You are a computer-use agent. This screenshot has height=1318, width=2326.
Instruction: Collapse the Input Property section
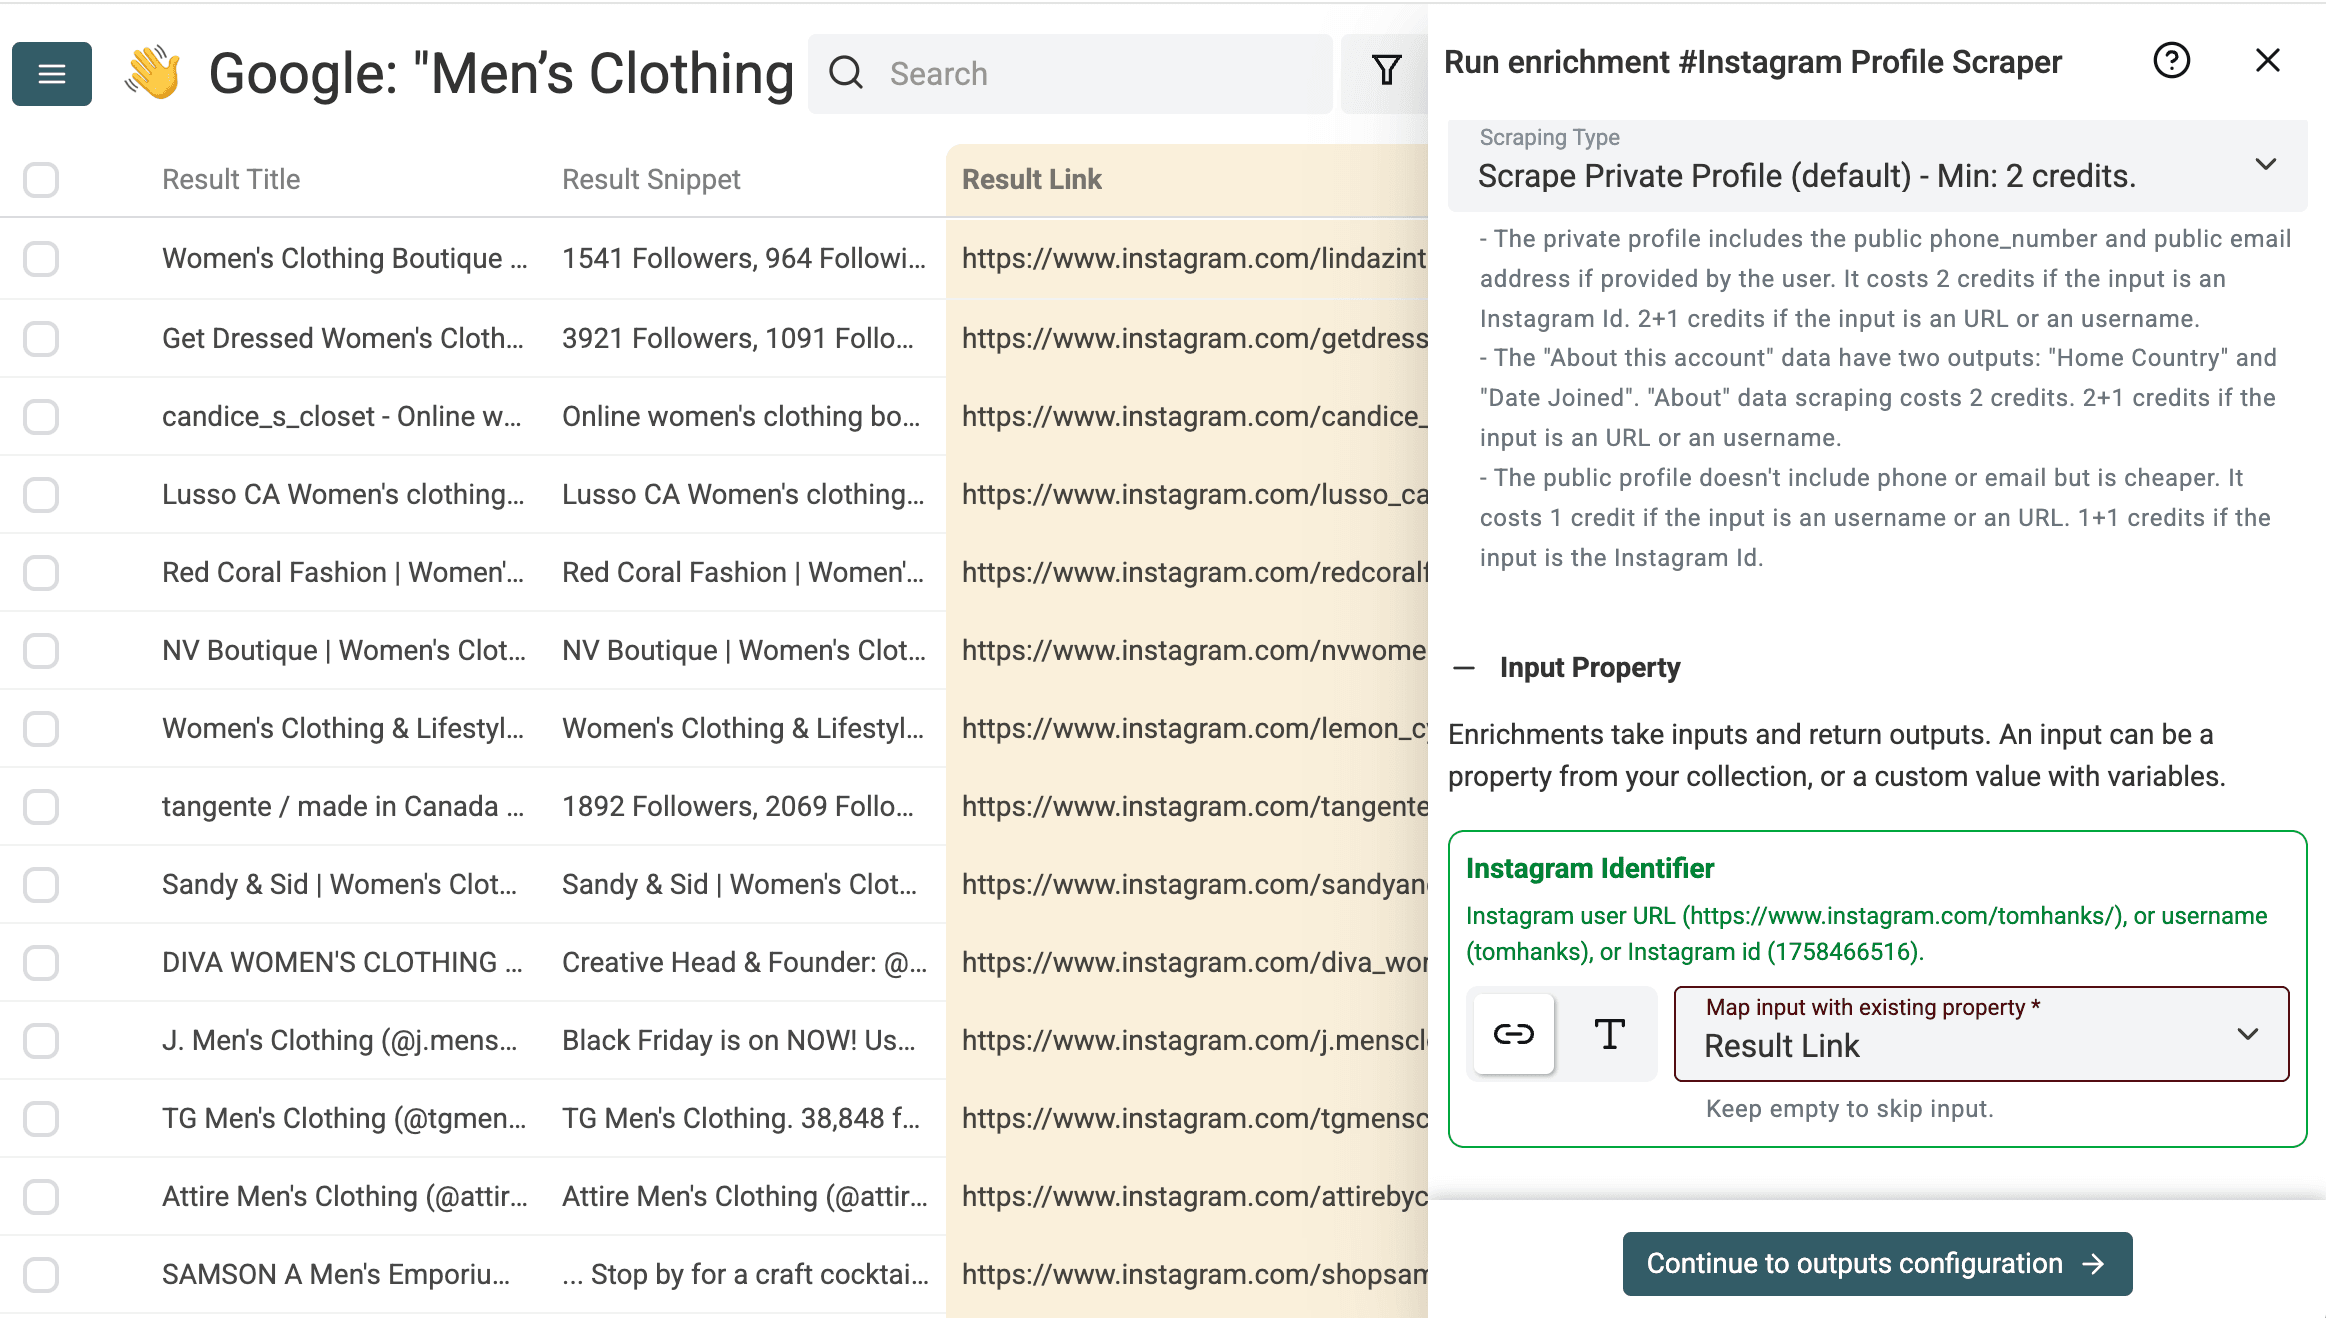click(x=1464, y=668)
